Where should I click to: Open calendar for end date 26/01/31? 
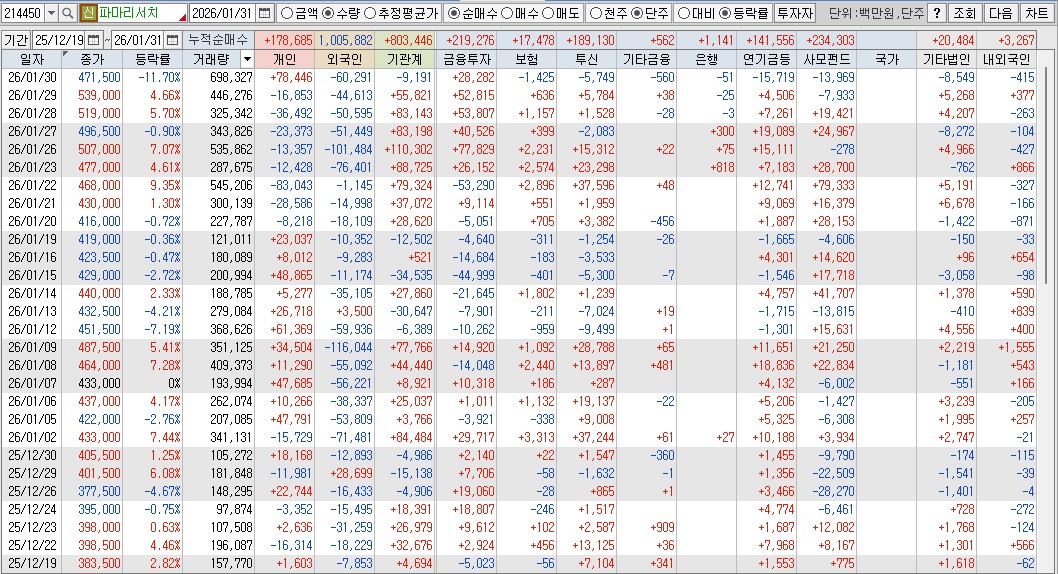click(173, 40)
